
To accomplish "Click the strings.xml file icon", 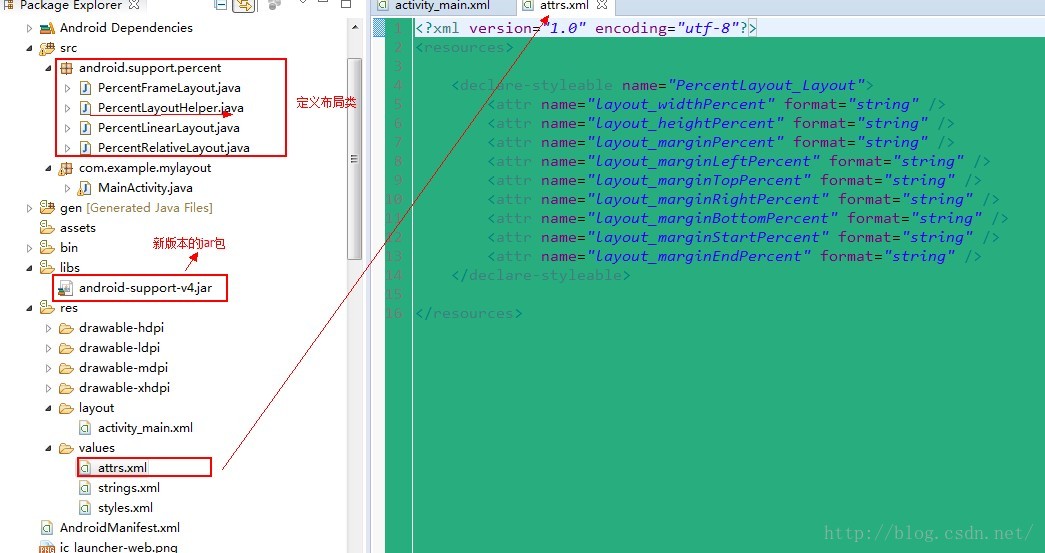I will tap(85, 488).
